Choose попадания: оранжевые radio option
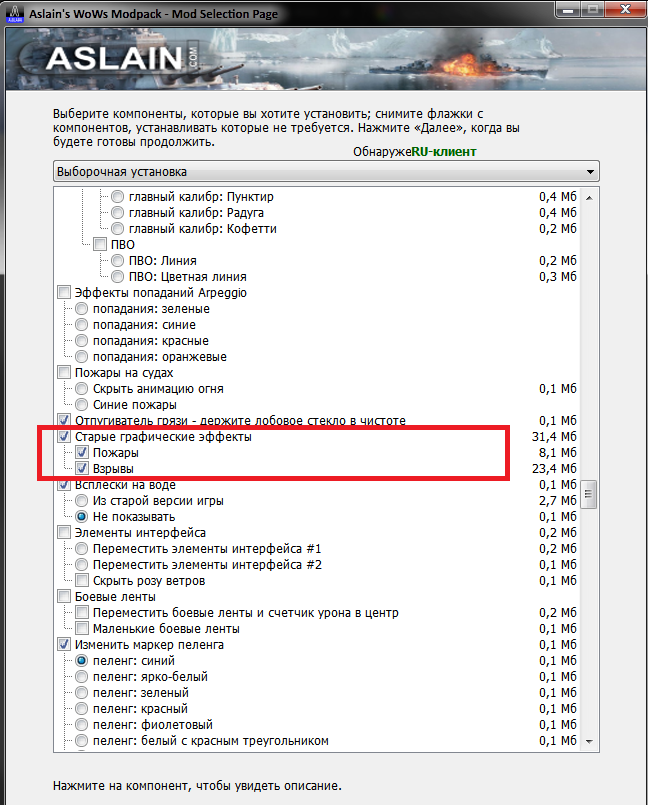This screenshot has height=805, width=648. (x=82, y=356)
